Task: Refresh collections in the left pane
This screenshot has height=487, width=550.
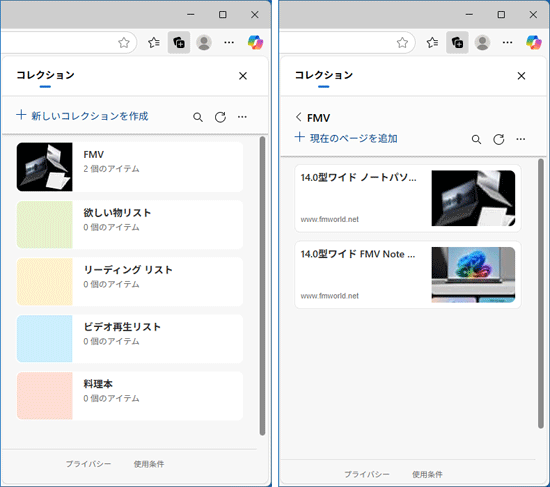Action: 220,117
